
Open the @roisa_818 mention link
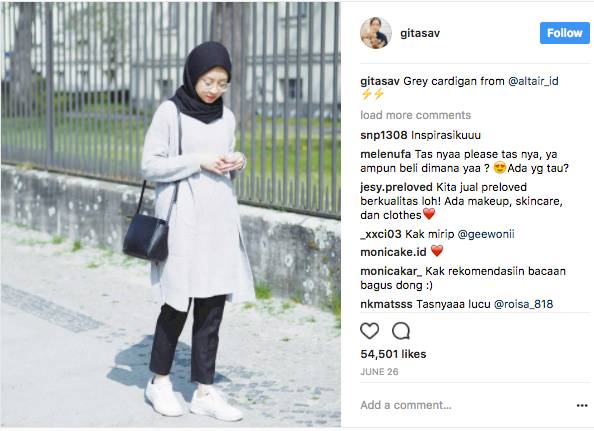523,304
